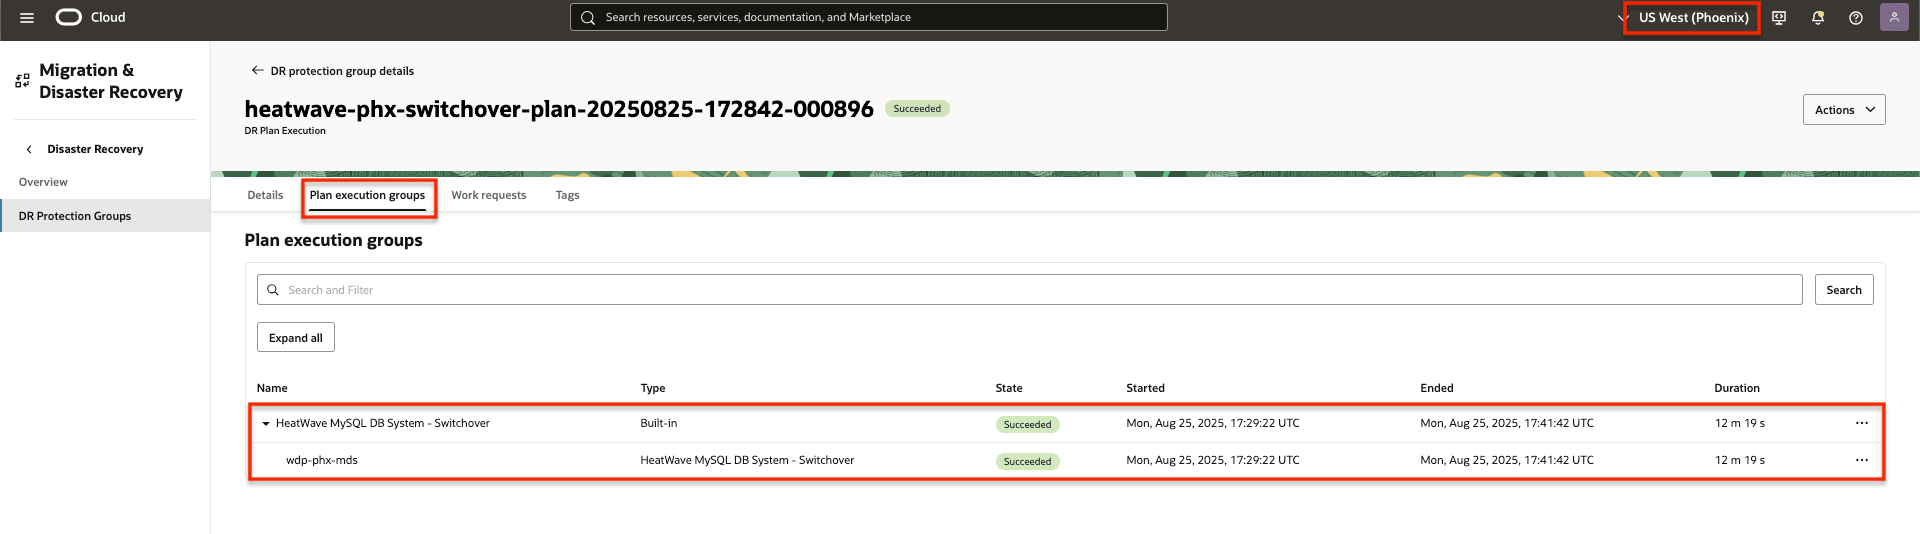Viewport: 1920px width, 534px height.
Task: Click the State column header
Action: point(1009,388)
